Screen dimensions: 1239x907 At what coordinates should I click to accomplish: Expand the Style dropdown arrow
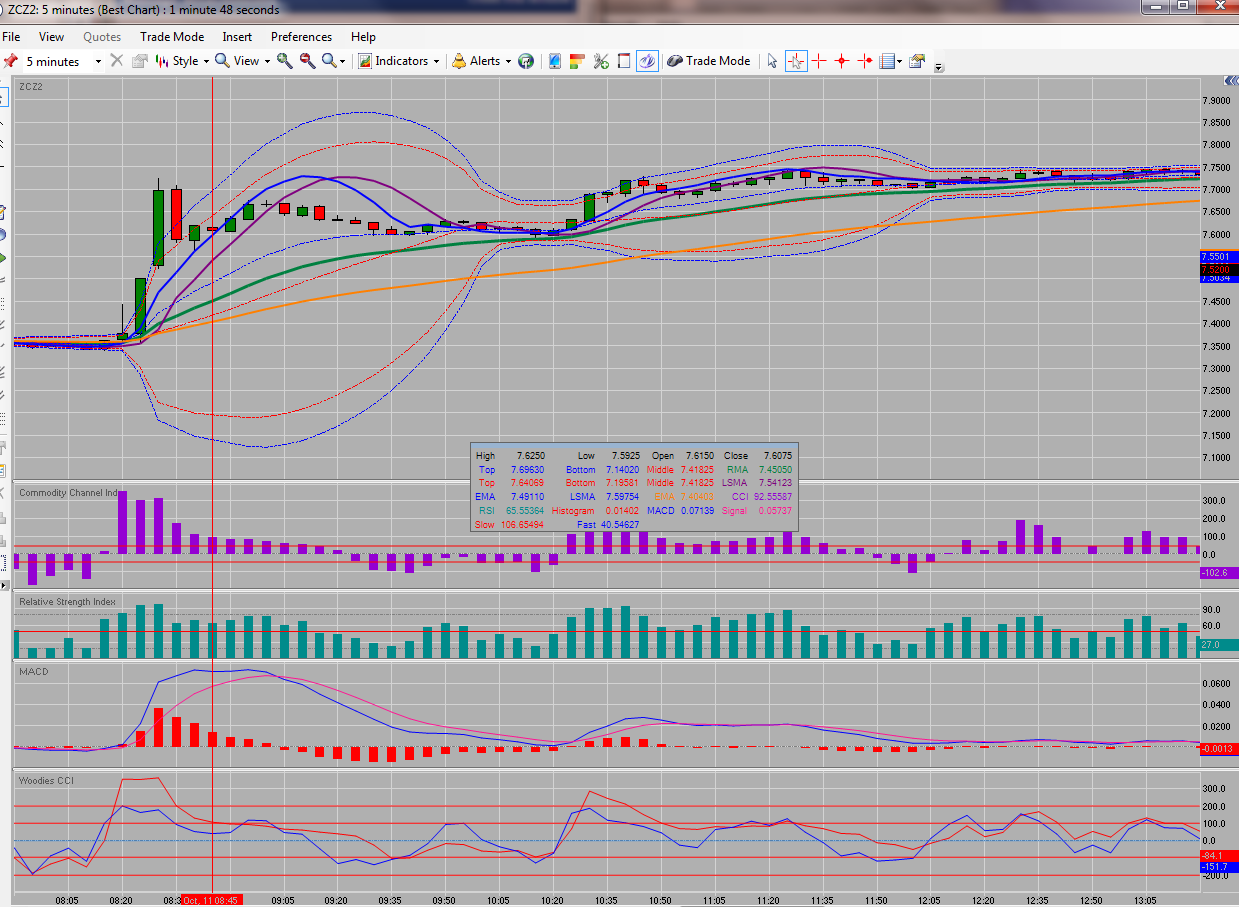(x=206, y=61)
